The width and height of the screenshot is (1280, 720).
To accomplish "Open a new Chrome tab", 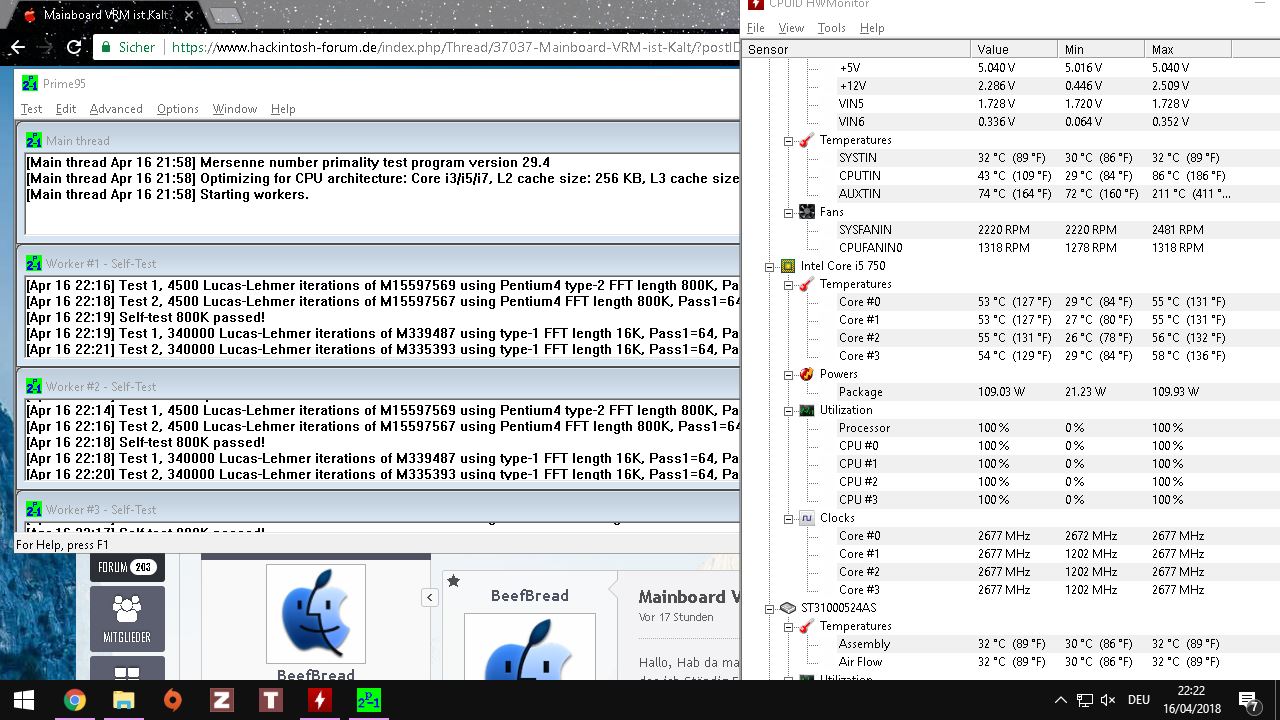I will (225, 15).
